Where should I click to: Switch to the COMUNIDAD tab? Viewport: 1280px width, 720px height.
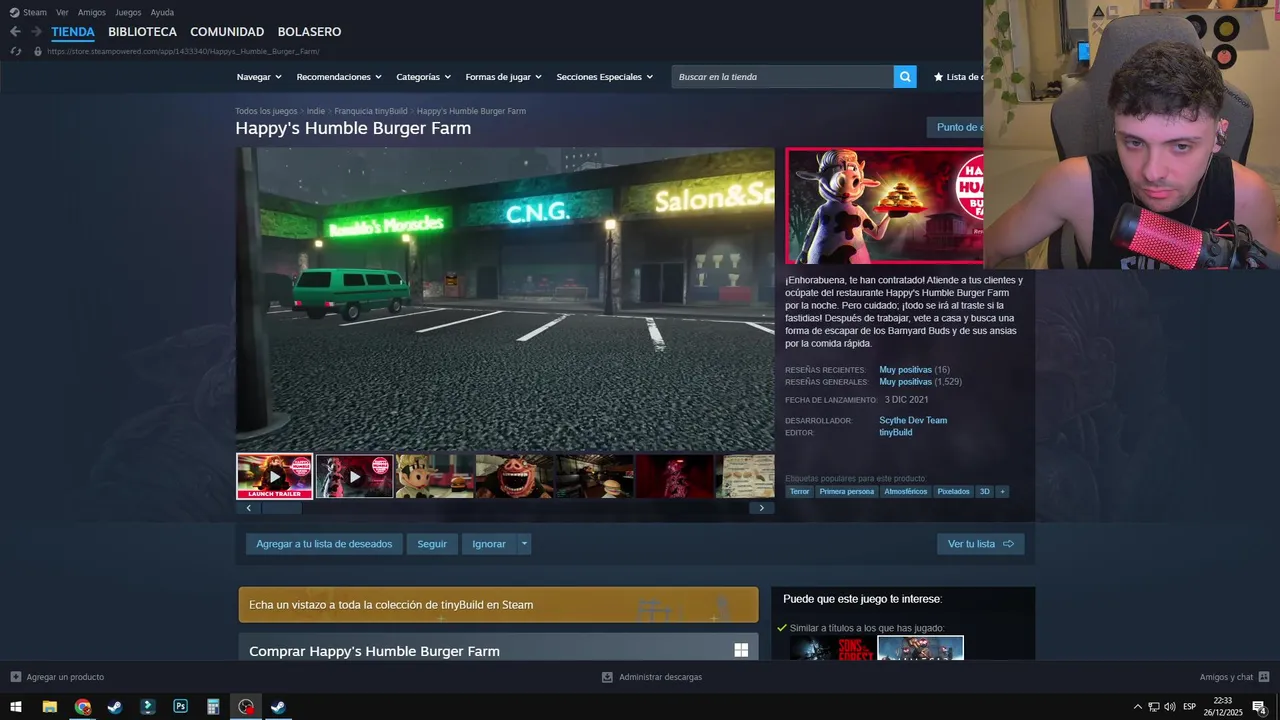click(x=227, y=32)
